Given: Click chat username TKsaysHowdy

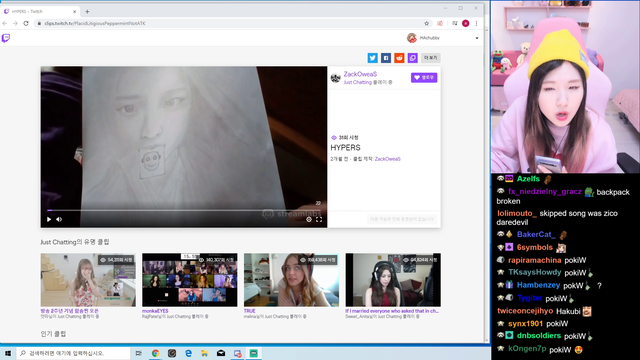Looking at the screenshot, I should click(x=535, y=272).
